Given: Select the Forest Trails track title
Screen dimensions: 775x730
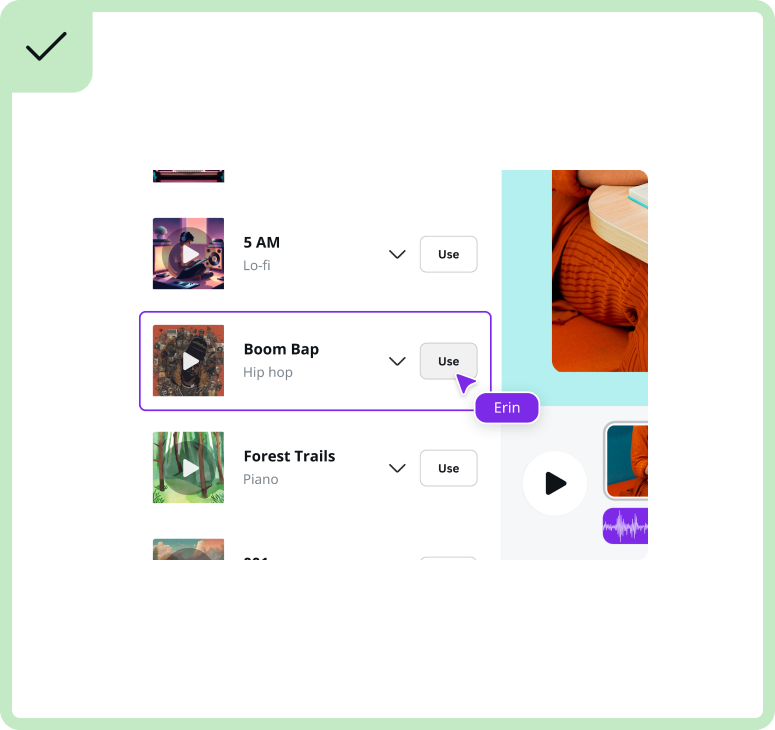Looking at the screenshot, I should pos(289,456).
